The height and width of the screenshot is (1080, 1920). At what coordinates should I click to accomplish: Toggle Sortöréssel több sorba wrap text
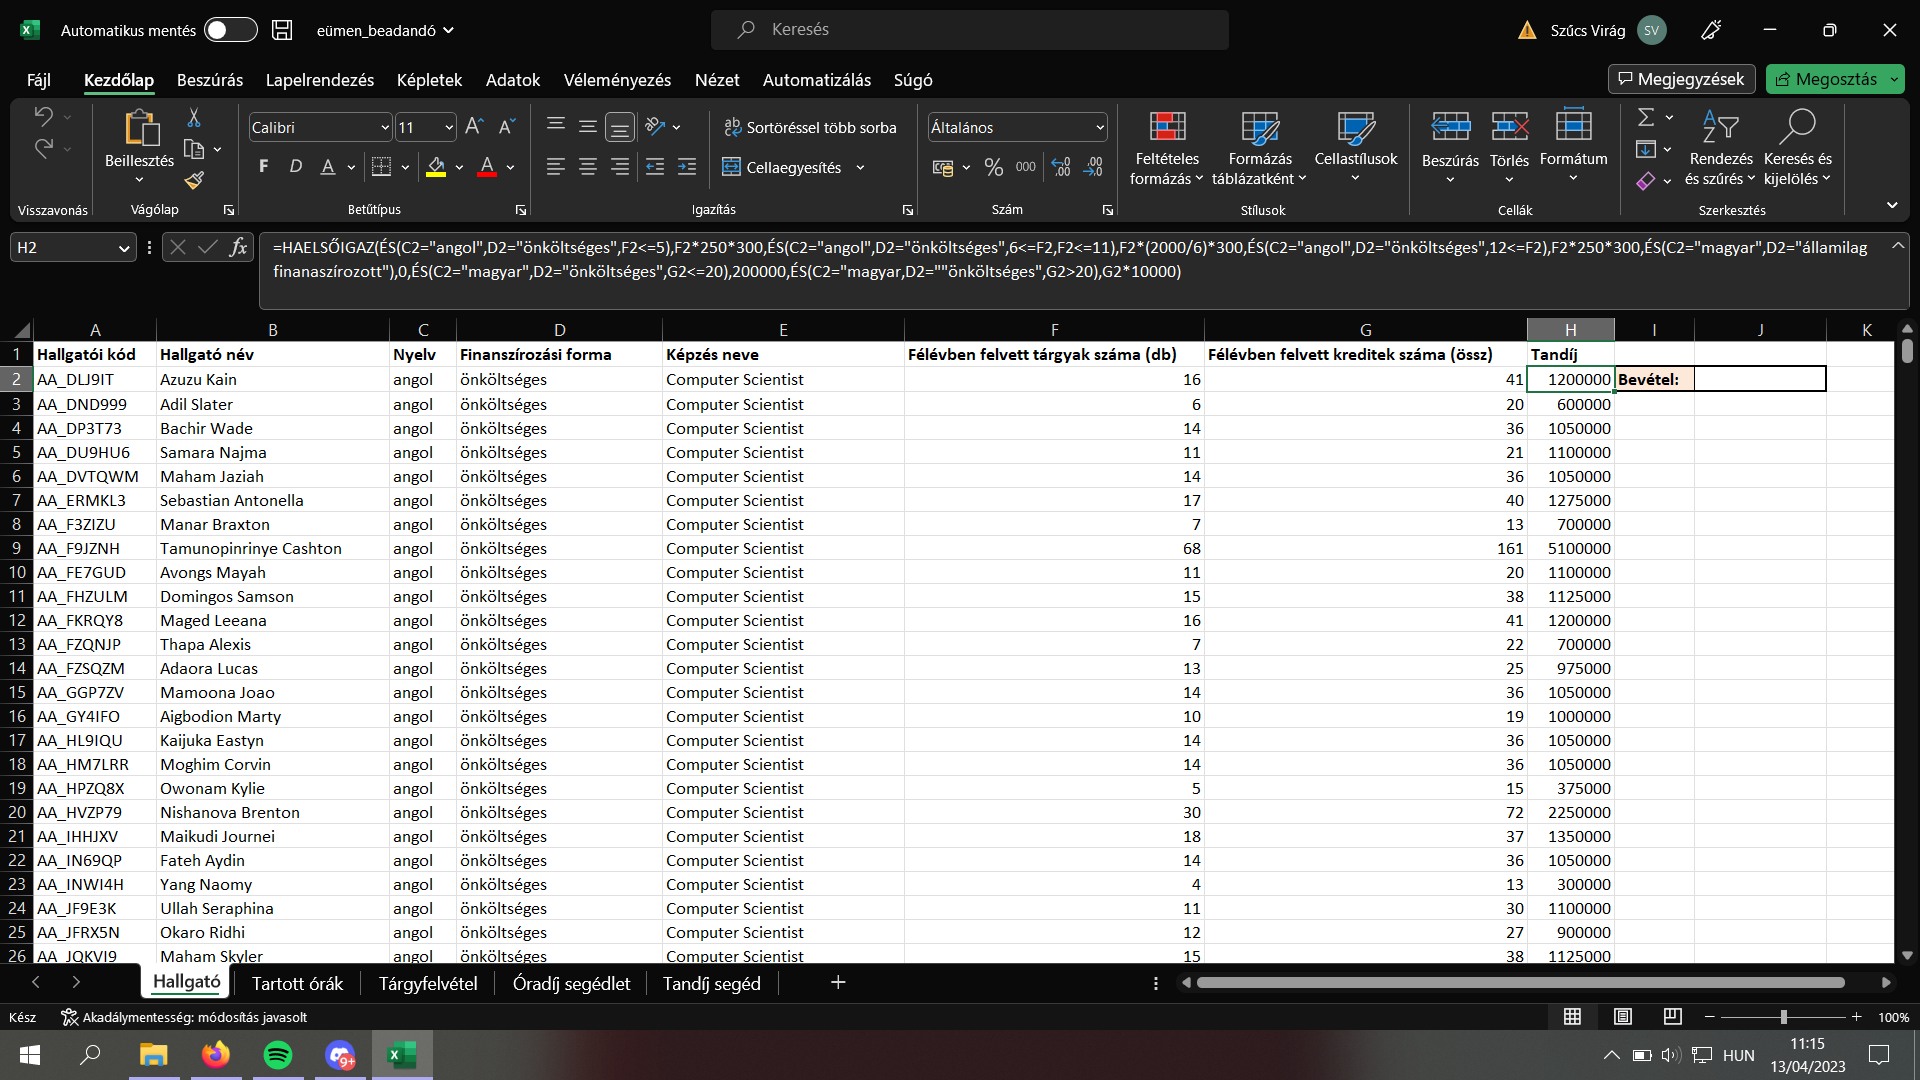tap(810, 128)
